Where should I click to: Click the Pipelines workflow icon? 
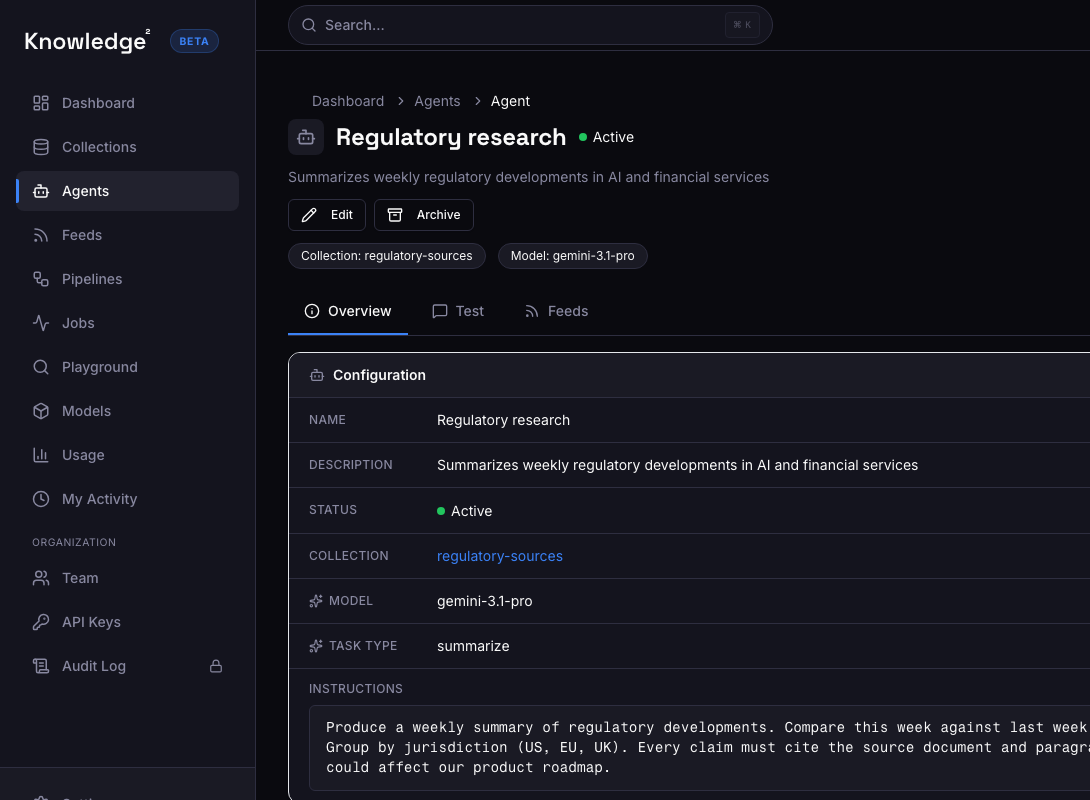[41, 279]
